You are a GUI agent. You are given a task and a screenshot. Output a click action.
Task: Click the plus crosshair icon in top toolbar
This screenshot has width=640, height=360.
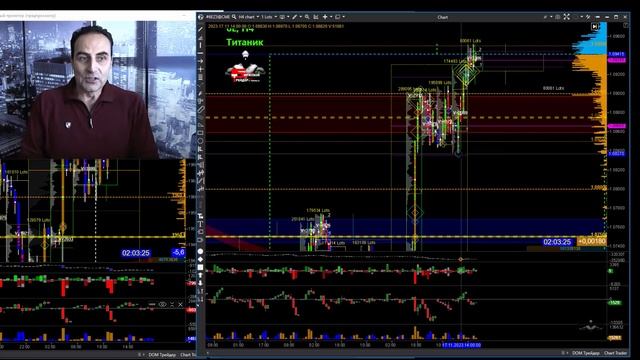325,17
